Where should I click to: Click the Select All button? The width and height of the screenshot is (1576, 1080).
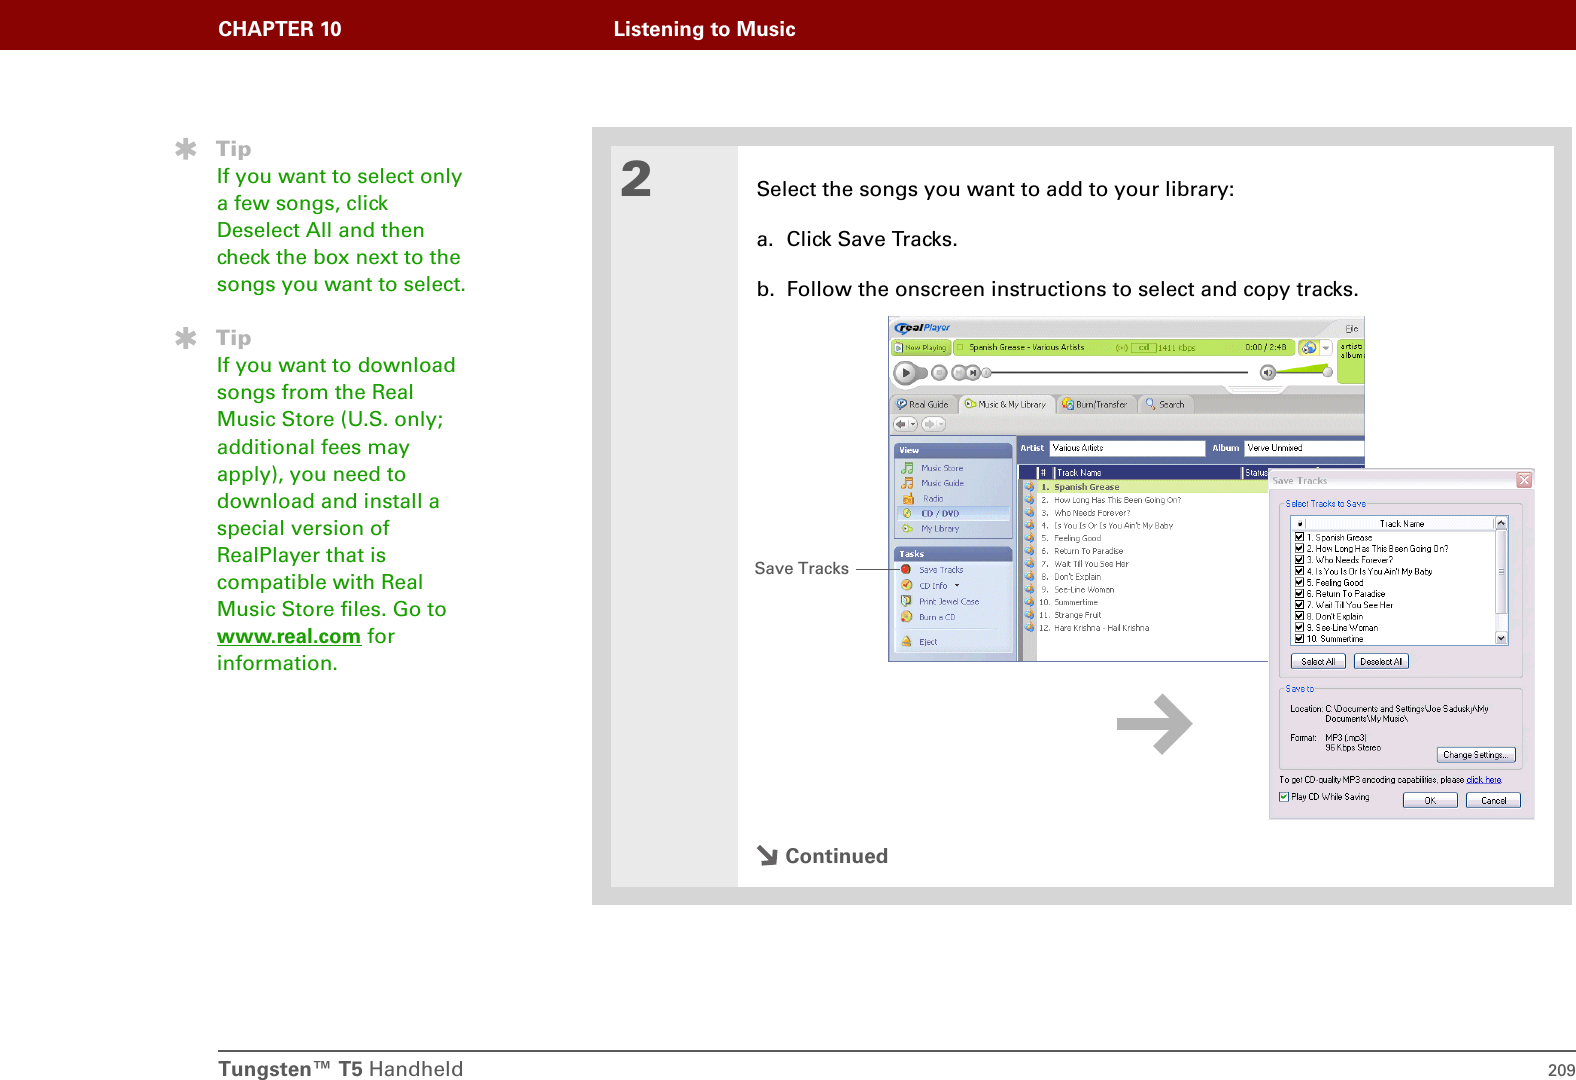(x=1318, y=661)
